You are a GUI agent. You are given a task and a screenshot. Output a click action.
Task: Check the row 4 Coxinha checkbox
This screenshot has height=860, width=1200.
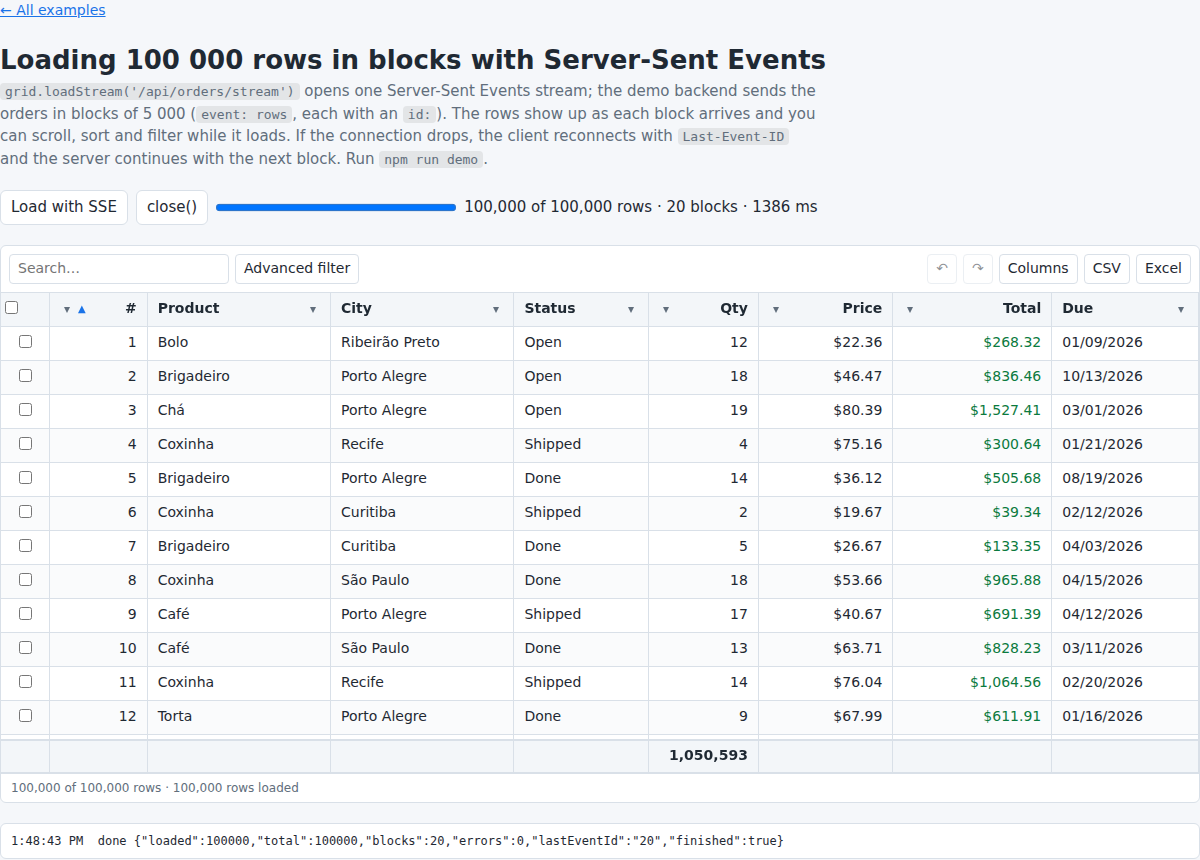(x=25, y=444)
